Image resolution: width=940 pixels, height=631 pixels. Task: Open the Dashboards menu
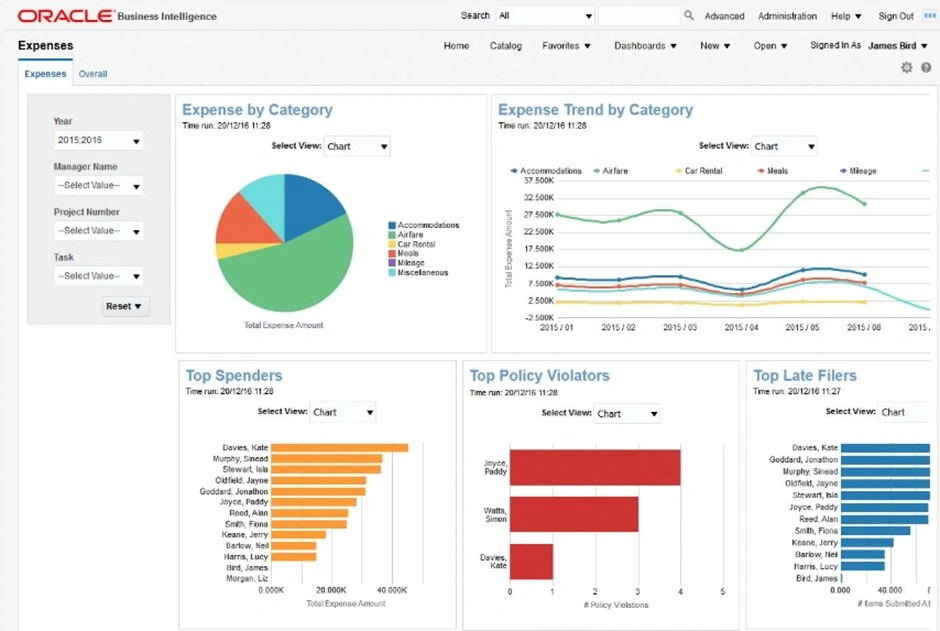(644, 46)
